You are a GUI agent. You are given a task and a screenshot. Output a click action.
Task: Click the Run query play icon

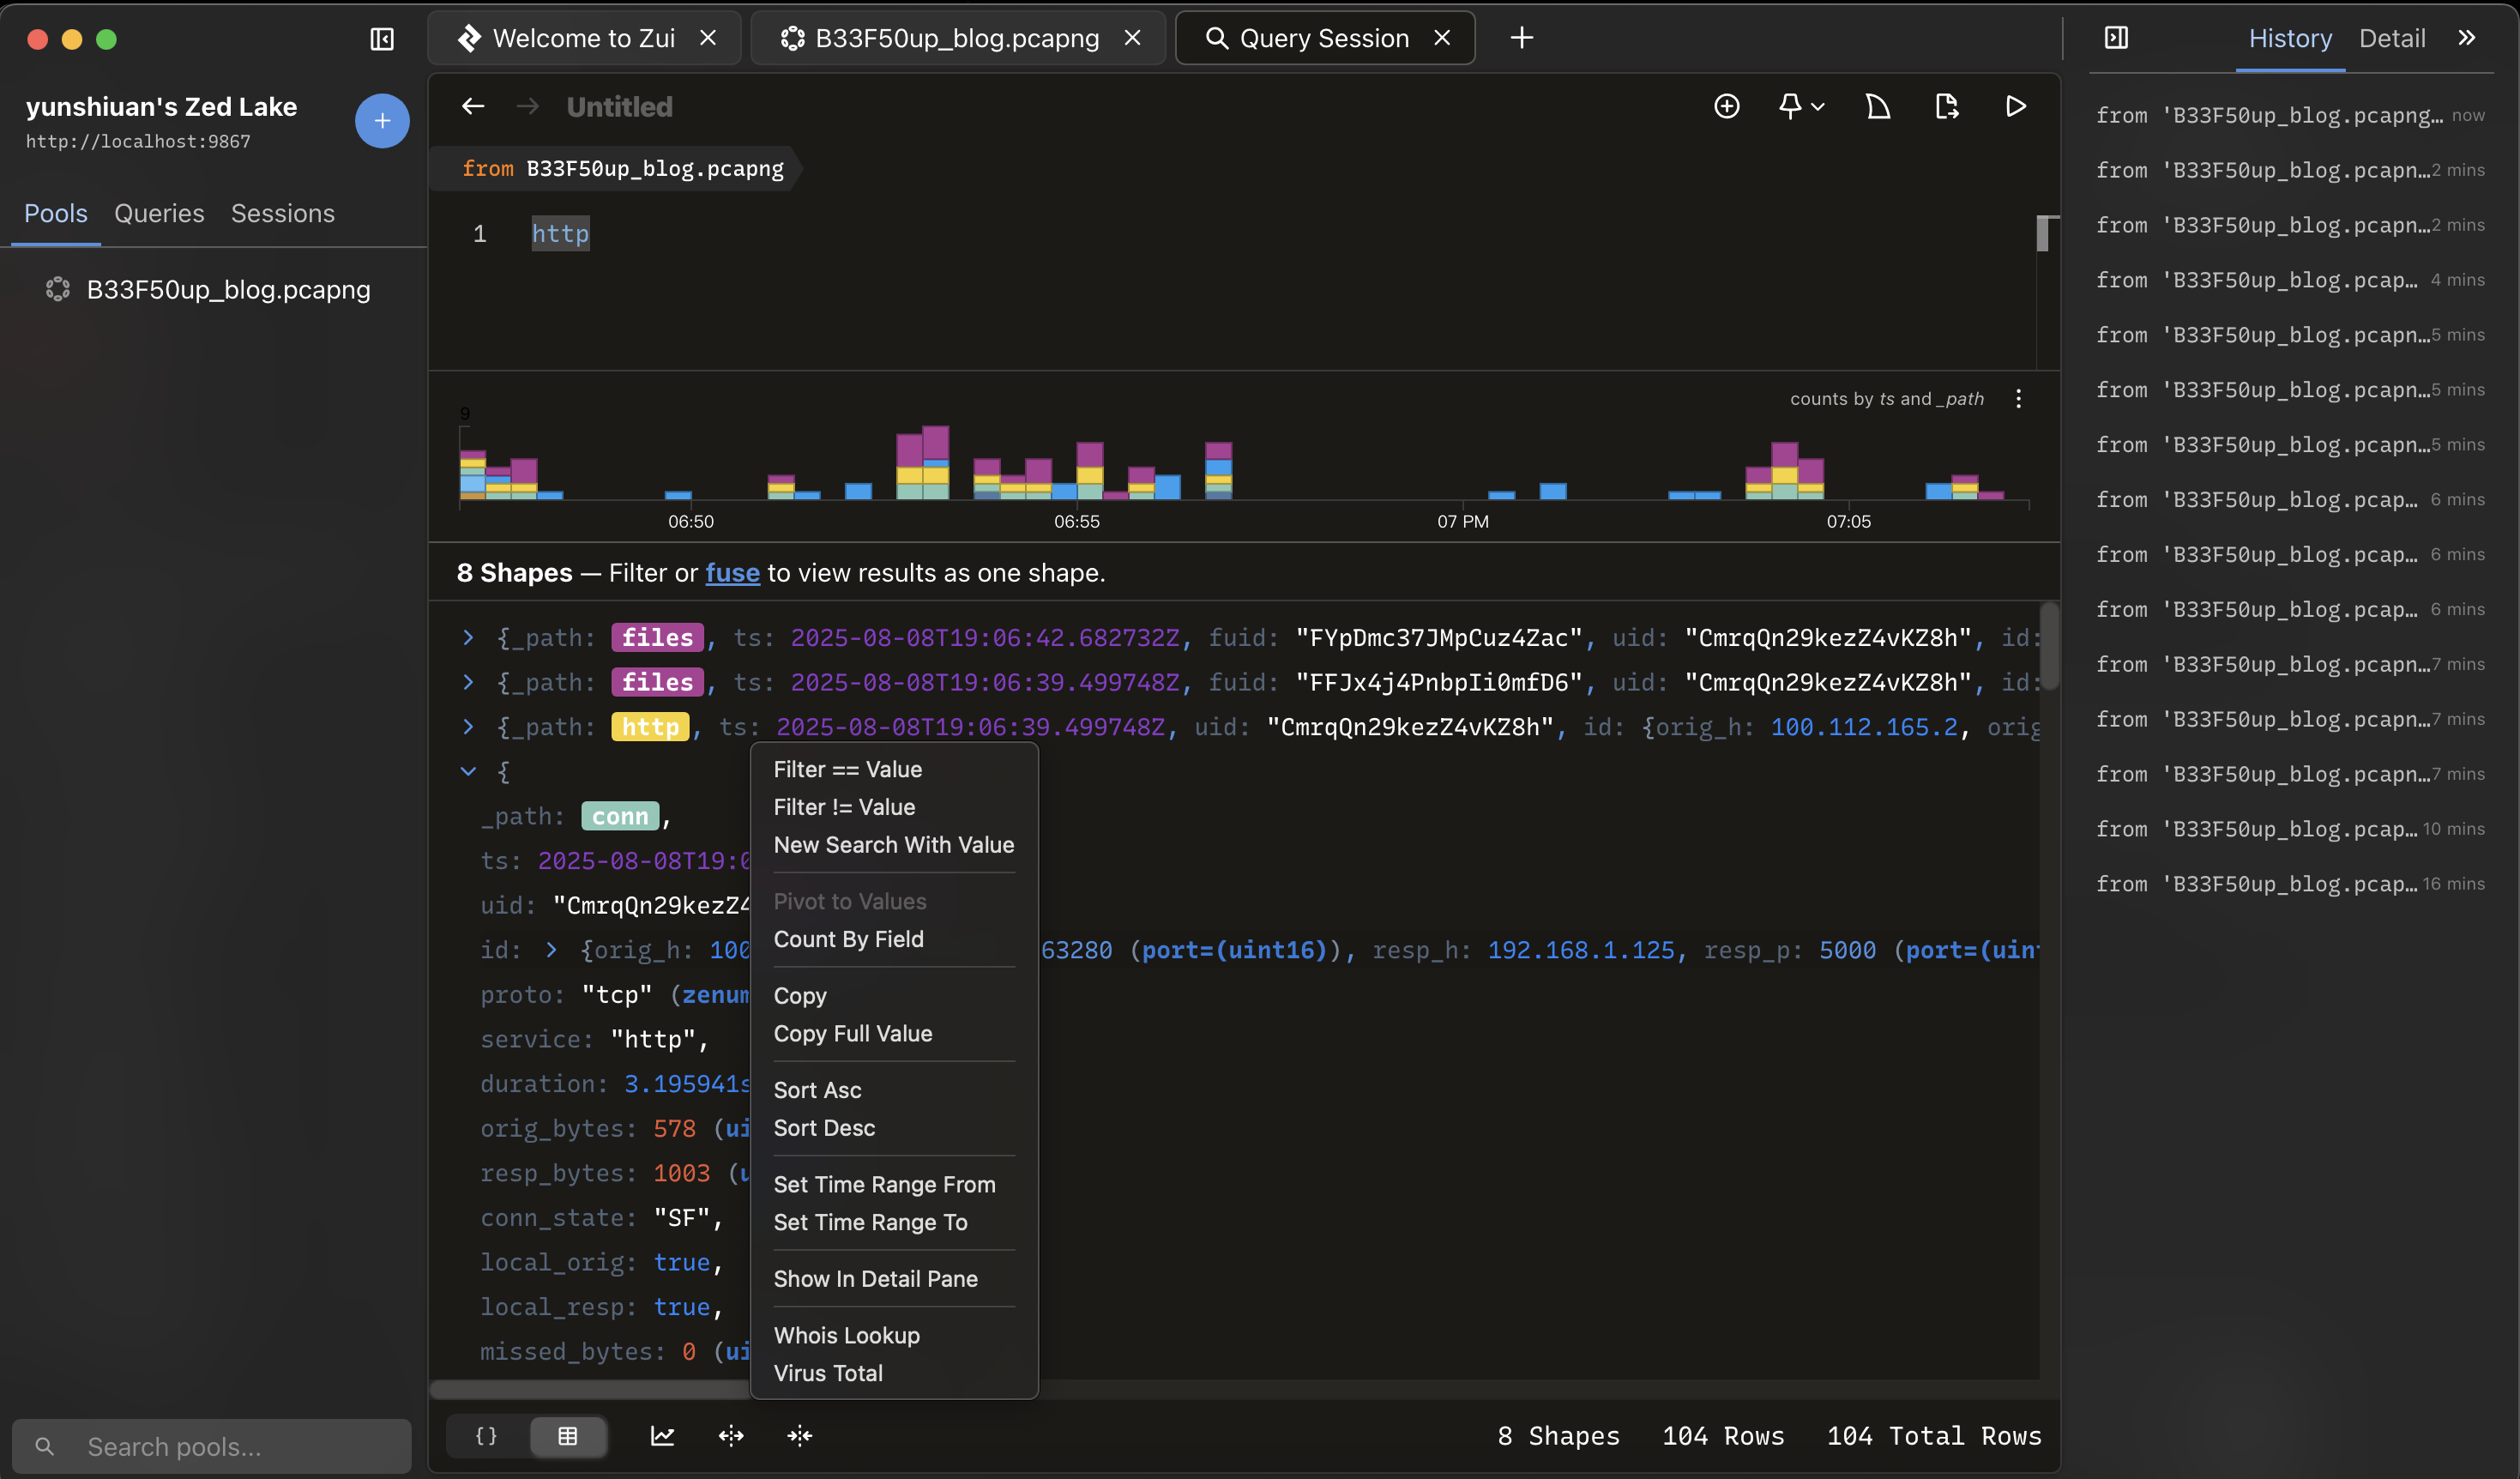(x=2015, y=106)
